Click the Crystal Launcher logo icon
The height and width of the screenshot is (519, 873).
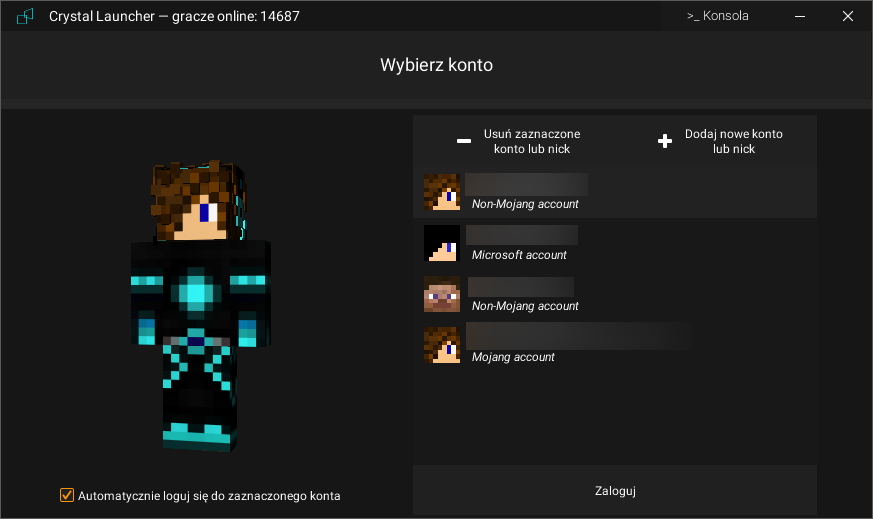click(25, 16)
